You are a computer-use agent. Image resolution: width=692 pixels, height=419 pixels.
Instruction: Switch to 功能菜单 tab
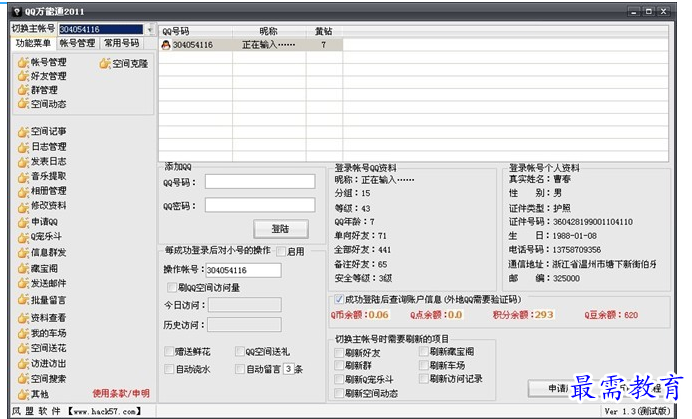(x=33, y=43)
